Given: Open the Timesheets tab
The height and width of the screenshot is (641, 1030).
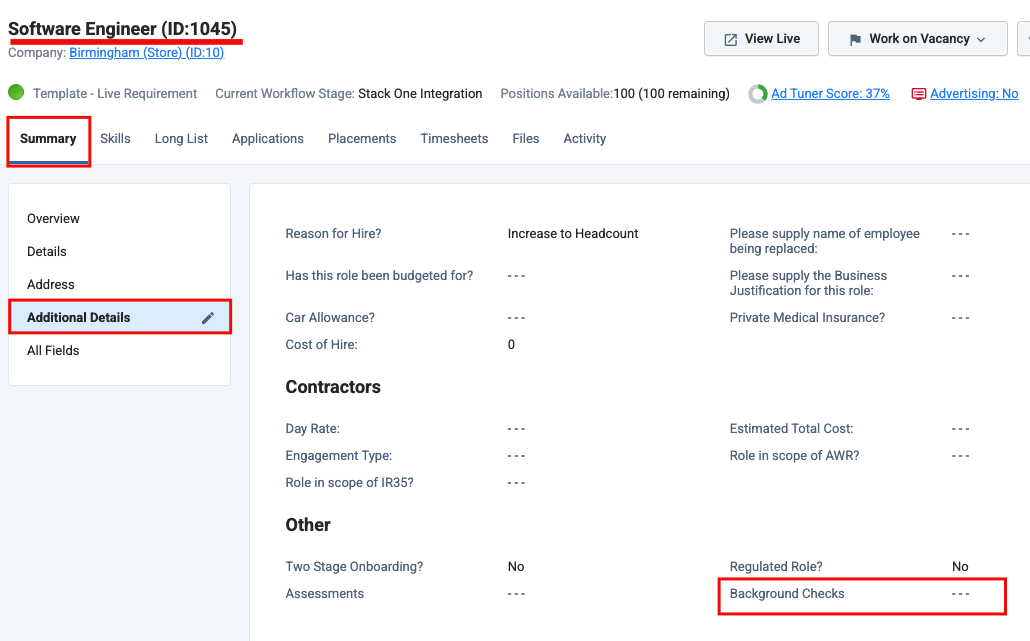Looking at the screenshot, I should (x=454, y=139).
